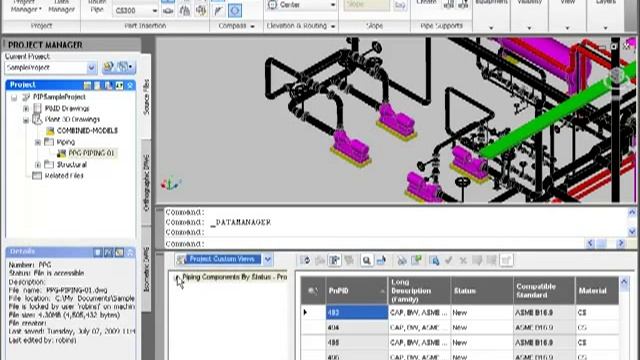
Task: Select Related Files in project tree
Action: (64, 176)
